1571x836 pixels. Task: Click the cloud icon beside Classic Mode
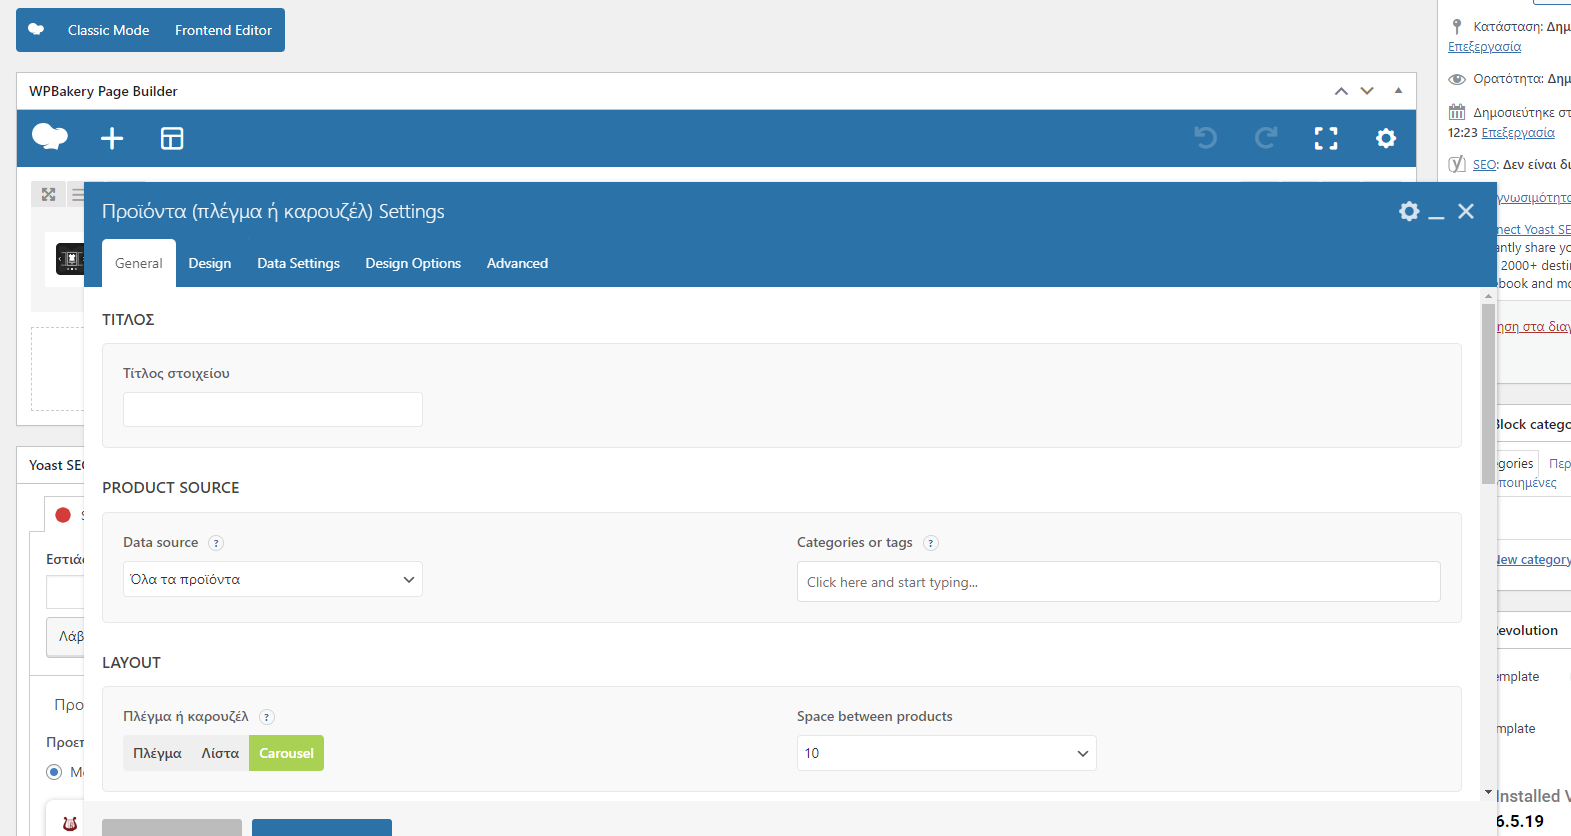[x=36, y=29]
